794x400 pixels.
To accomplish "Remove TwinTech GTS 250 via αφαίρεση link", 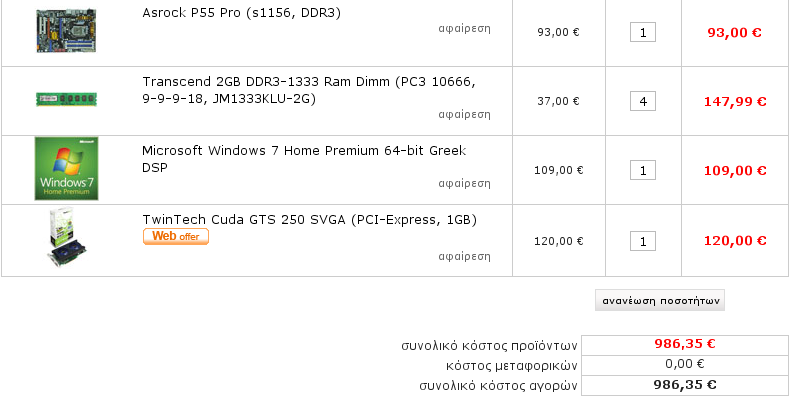I will [464, 256].
